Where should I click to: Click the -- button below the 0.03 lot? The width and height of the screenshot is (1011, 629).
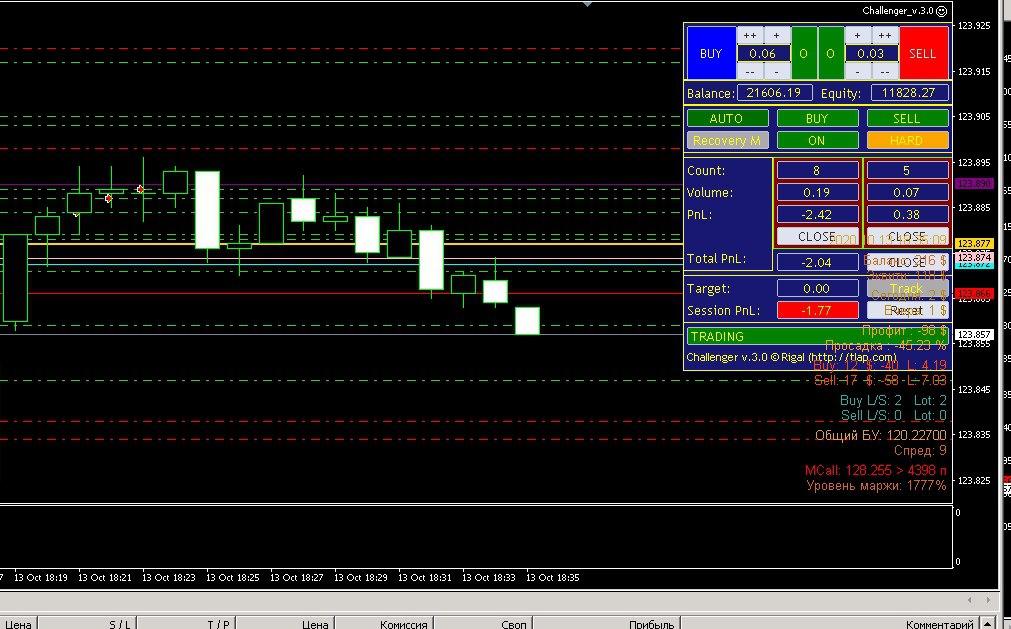[885, 72]
